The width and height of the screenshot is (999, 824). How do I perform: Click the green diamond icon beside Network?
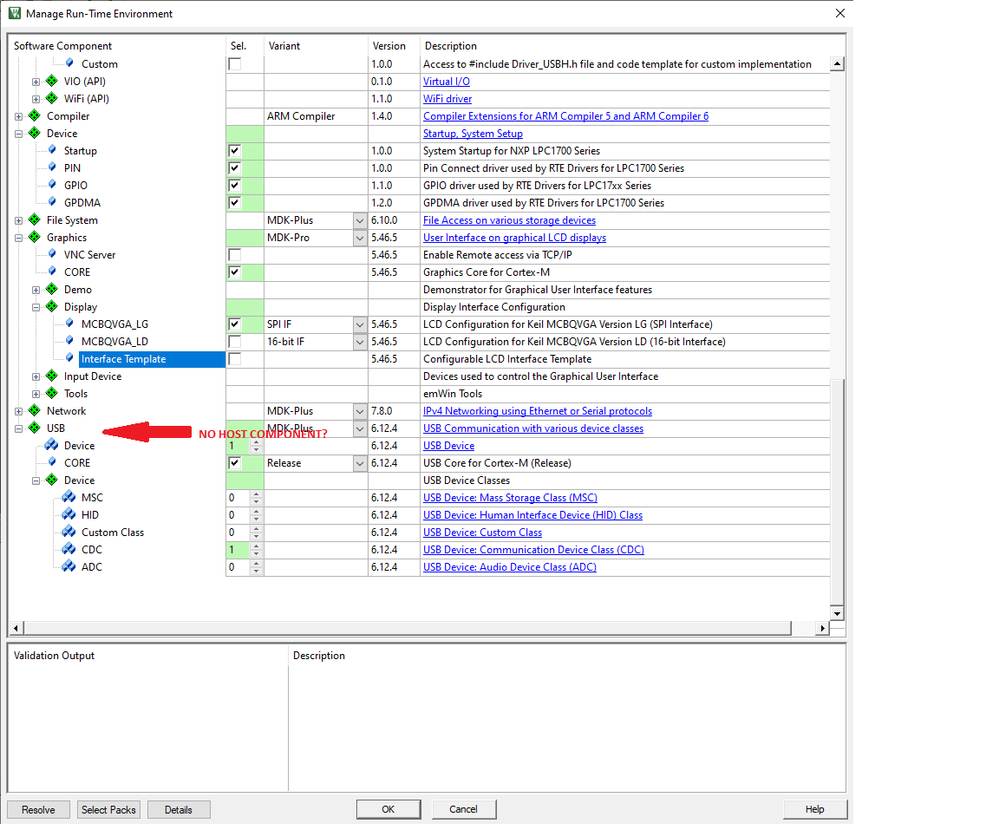point(35,410)
